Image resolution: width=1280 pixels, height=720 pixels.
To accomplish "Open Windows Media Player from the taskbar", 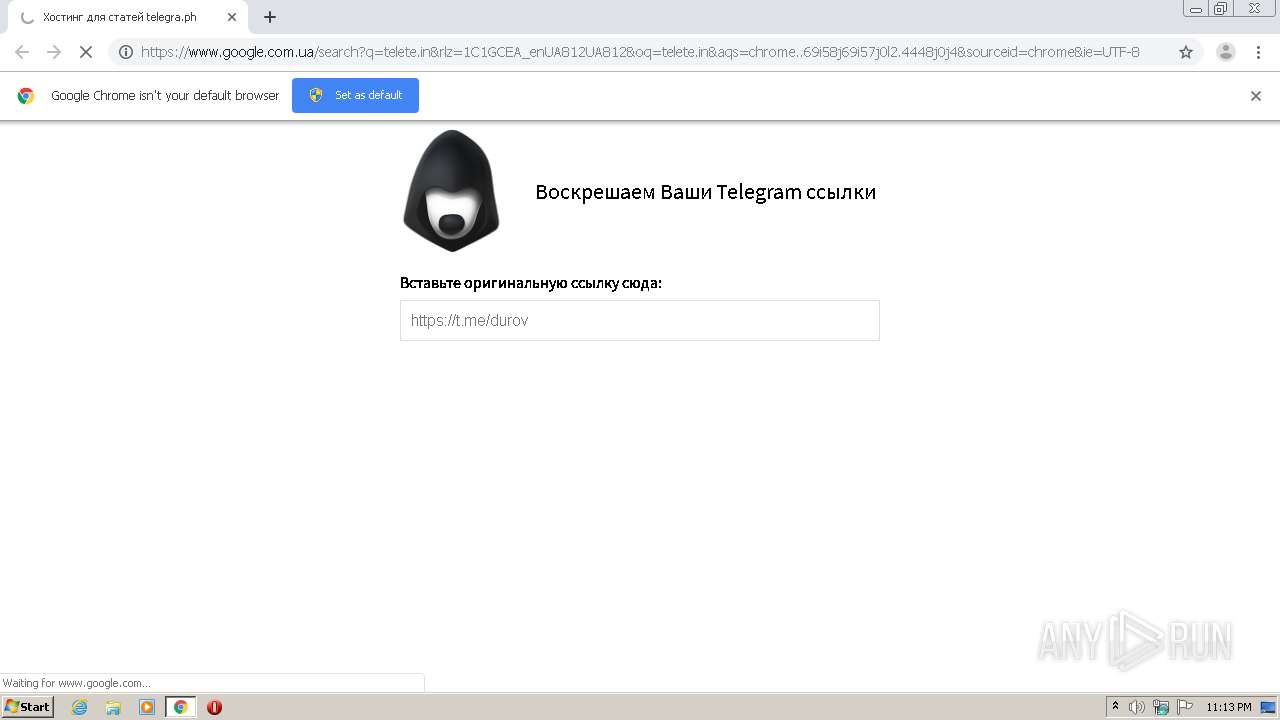I will pyautogui.click(x=147, y=707).
